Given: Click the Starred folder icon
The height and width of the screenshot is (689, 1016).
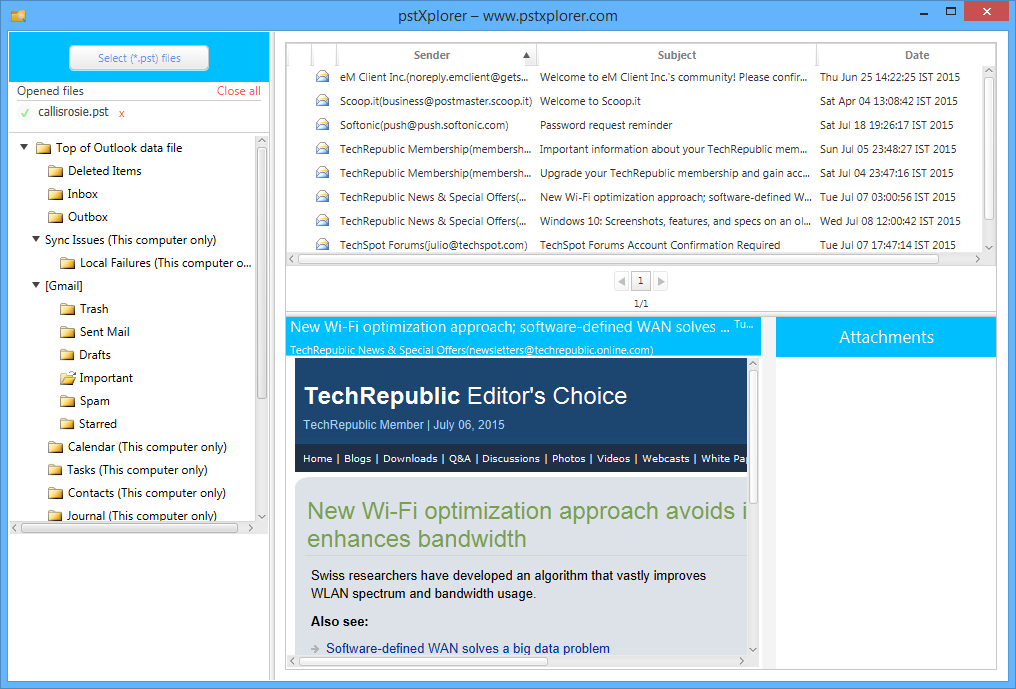Looking at the screenshot, I should pyautogui.click(x=67, y=424).
